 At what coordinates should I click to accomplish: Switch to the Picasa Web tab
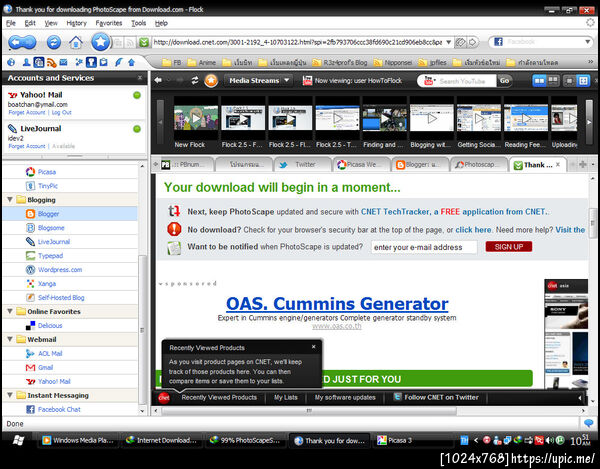point(361,164)
